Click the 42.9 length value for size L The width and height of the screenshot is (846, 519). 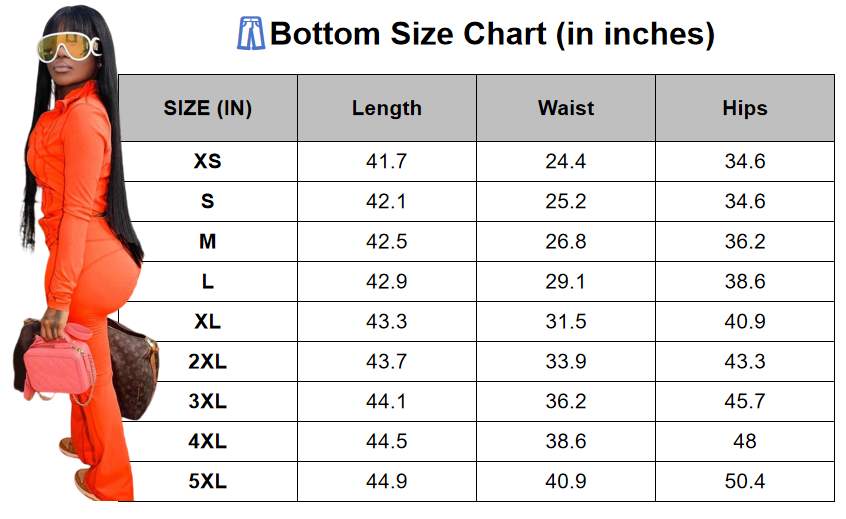coord(387,281)
